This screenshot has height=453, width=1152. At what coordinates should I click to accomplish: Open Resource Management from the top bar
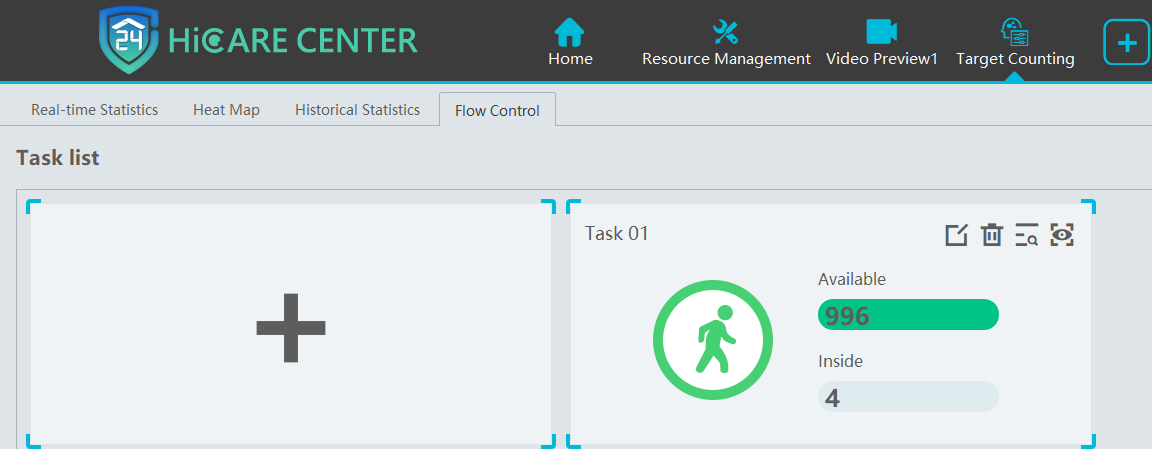point(725,33)
